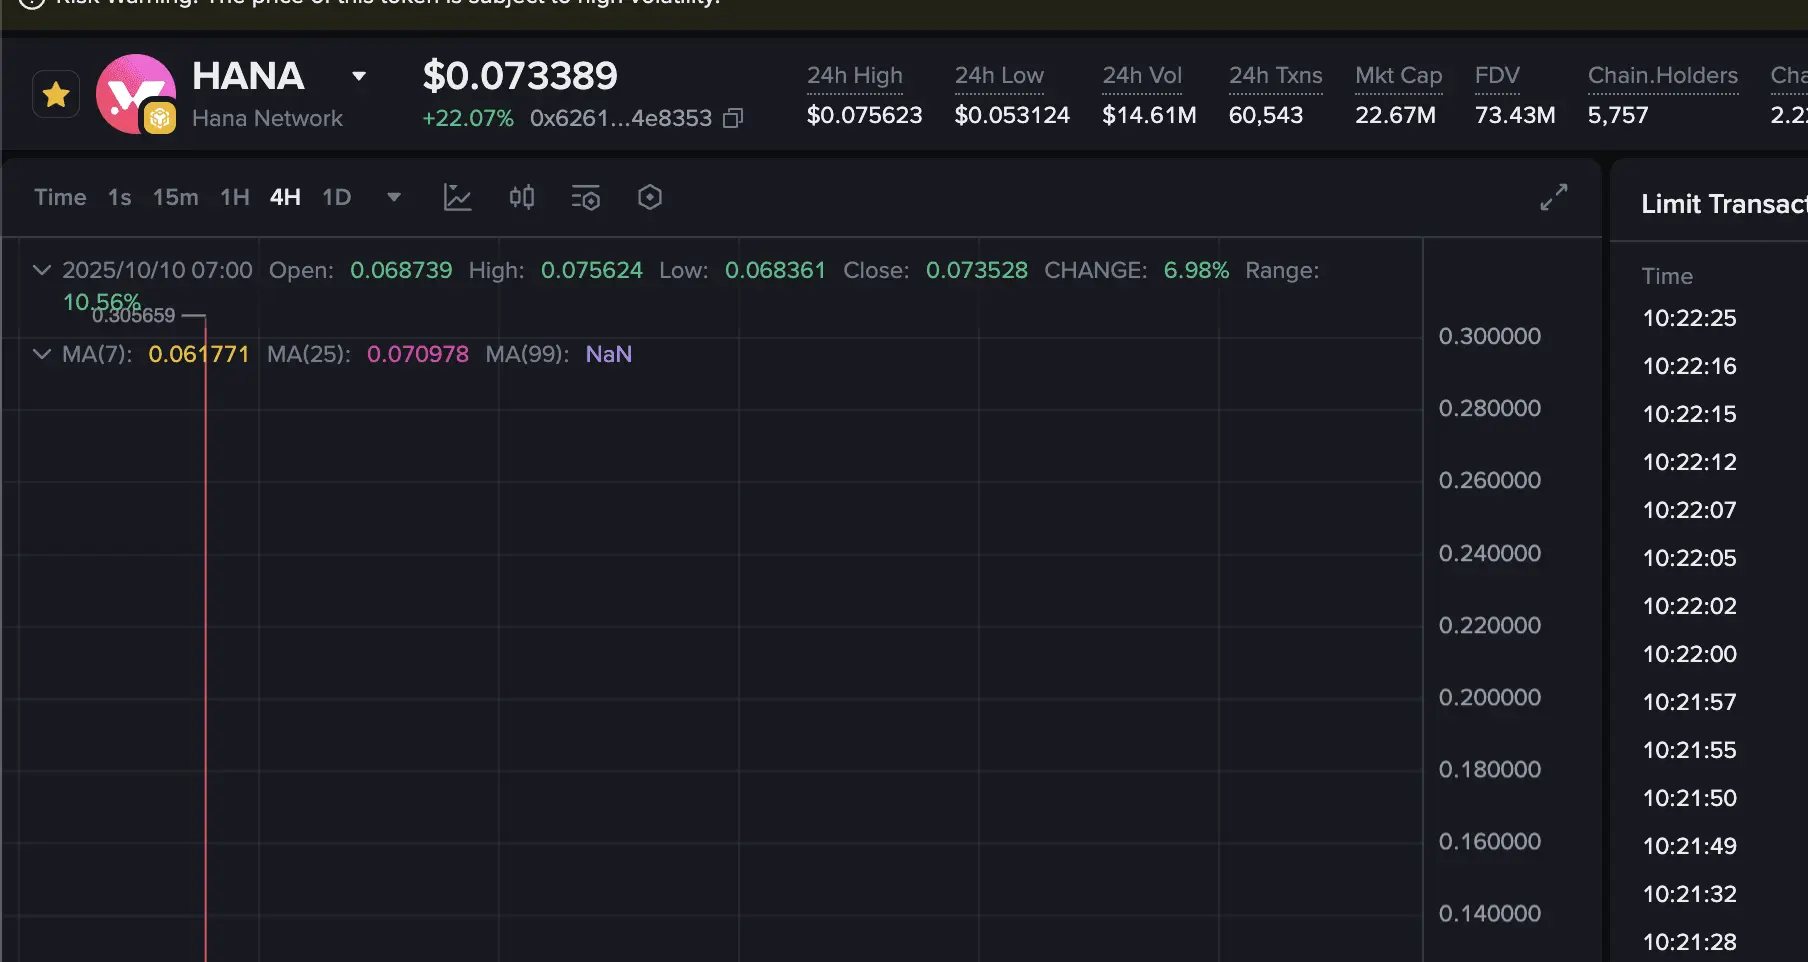Screen dimensions: 1808x962
Task: Switch chart to 1H interval
Action: tap(235, 197)
